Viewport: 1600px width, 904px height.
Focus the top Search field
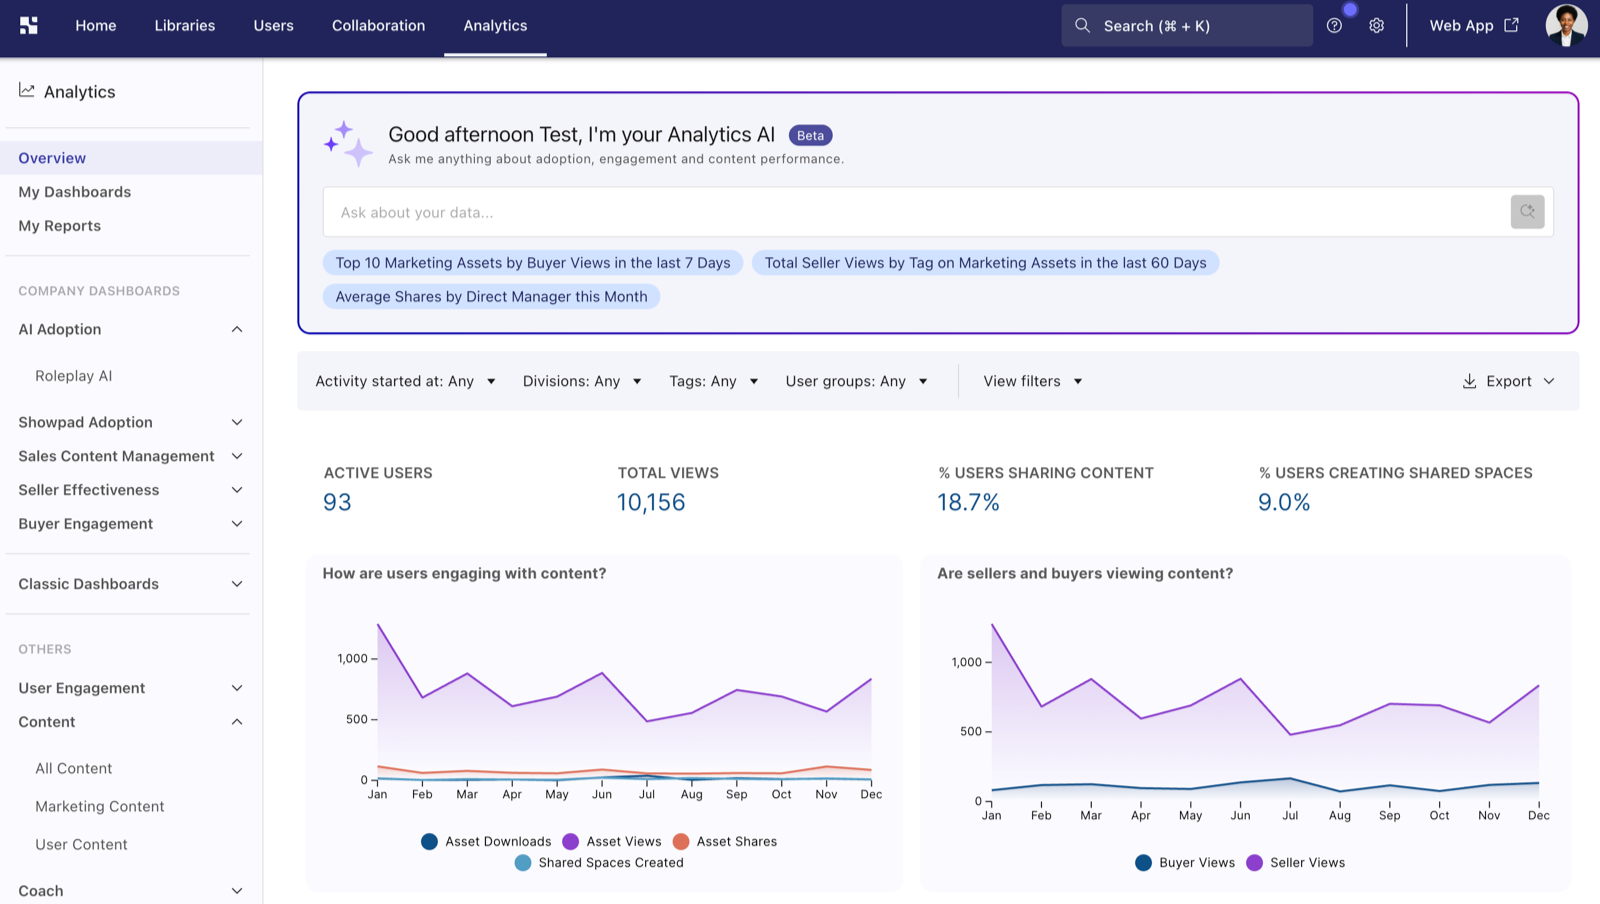point(1187,26)
